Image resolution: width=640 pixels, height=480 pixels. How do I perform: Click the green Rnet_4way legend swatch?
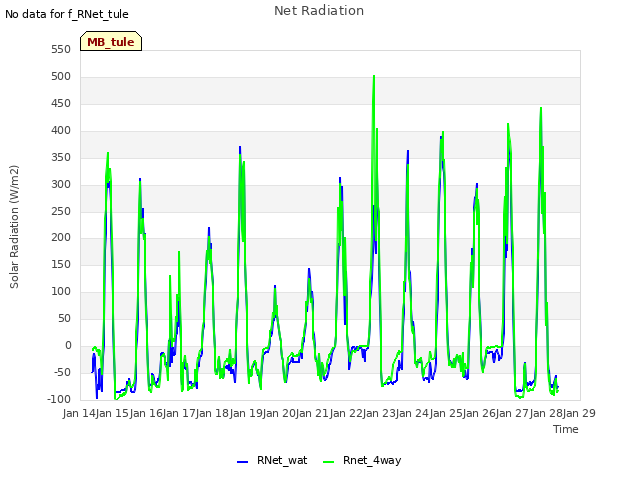click(329, 462)
